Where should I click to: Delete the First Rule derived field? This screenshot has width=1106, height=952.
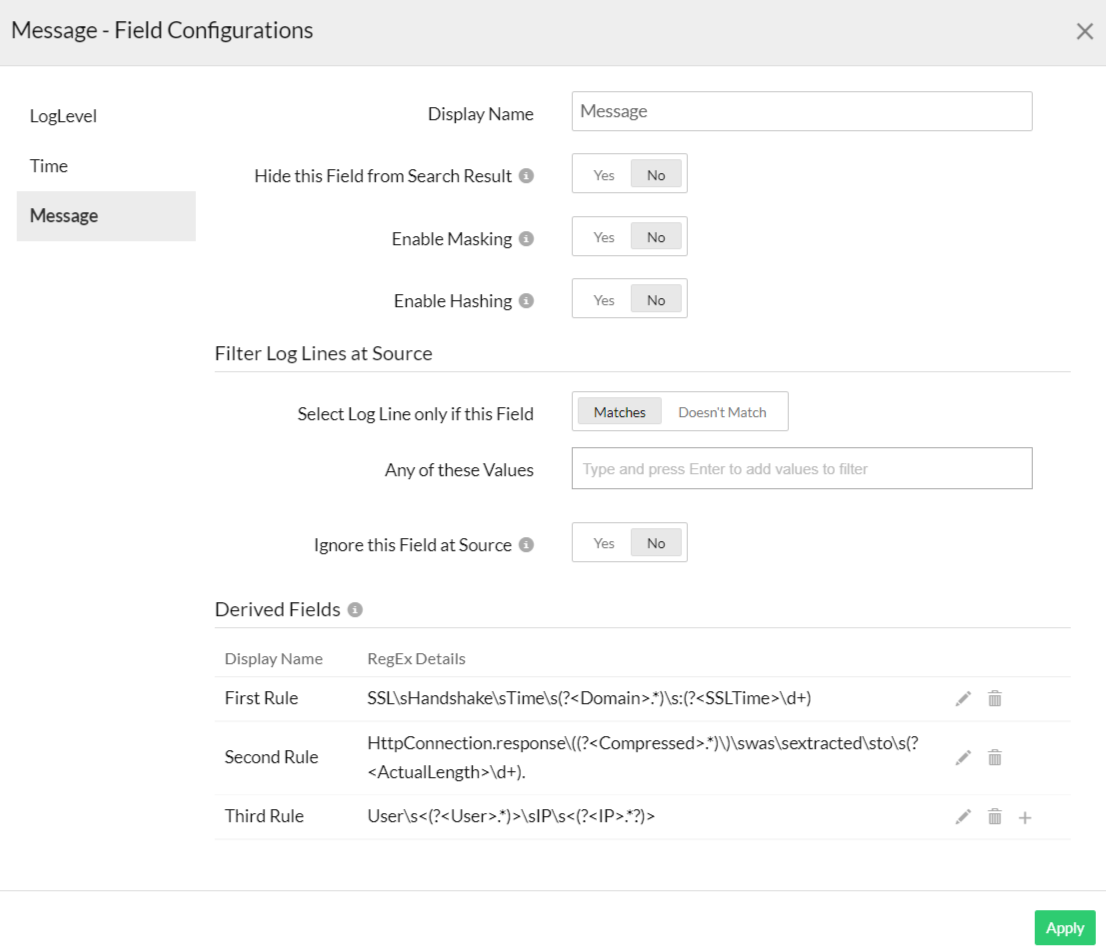(x=995, y=699)
